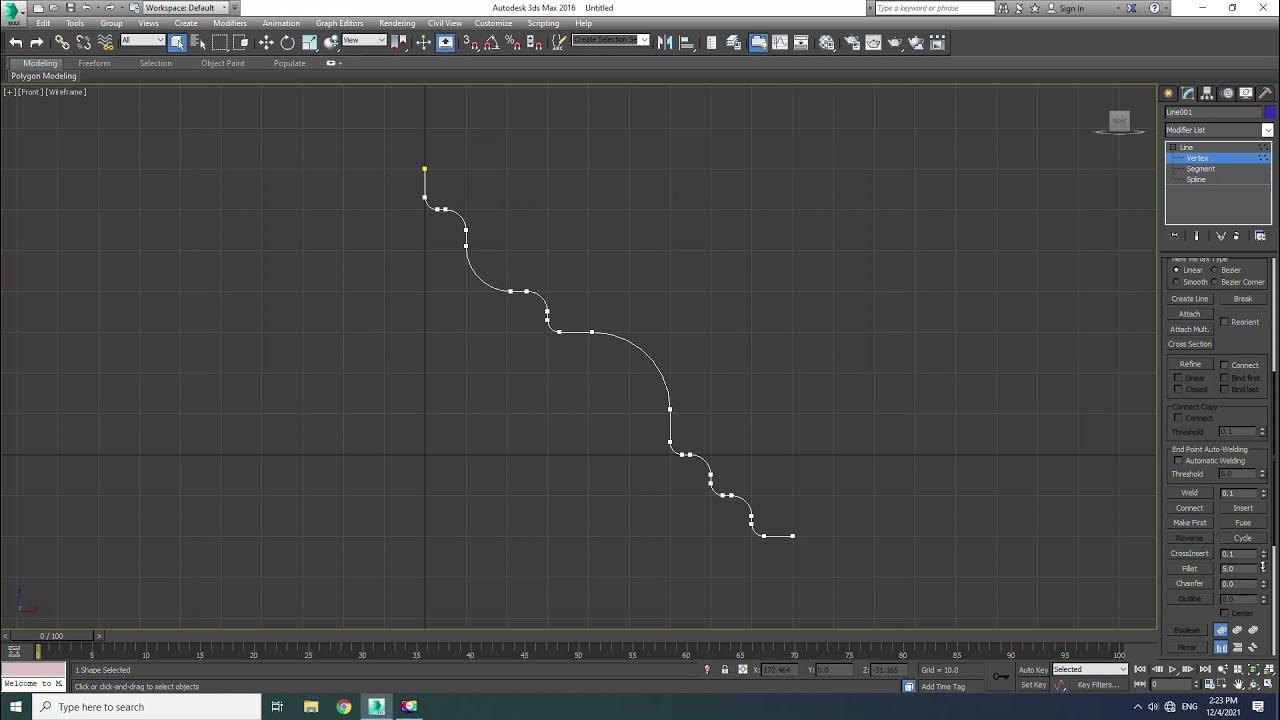This screenshot has width=1280, height=720.
Task: Activate the Select and Rotate tool
Action: [x=287, y=42]
